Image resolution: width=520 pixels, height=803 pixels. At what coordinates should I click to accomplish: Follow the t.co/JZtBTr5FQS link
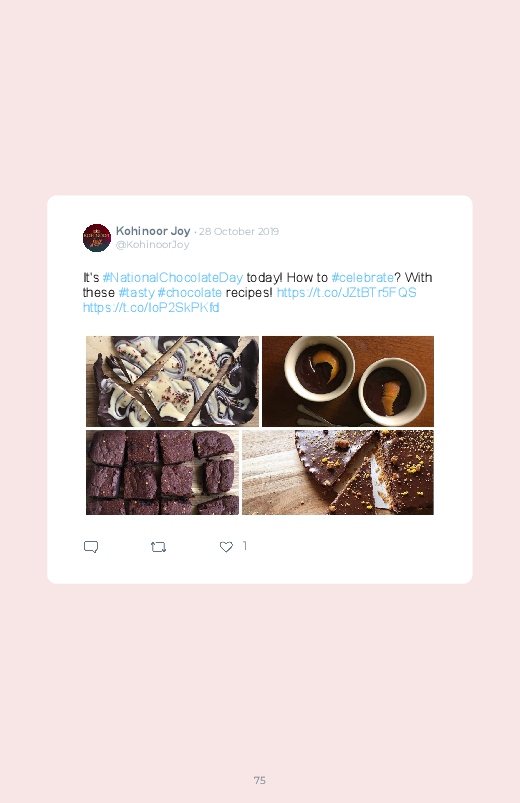coord(346,292)
